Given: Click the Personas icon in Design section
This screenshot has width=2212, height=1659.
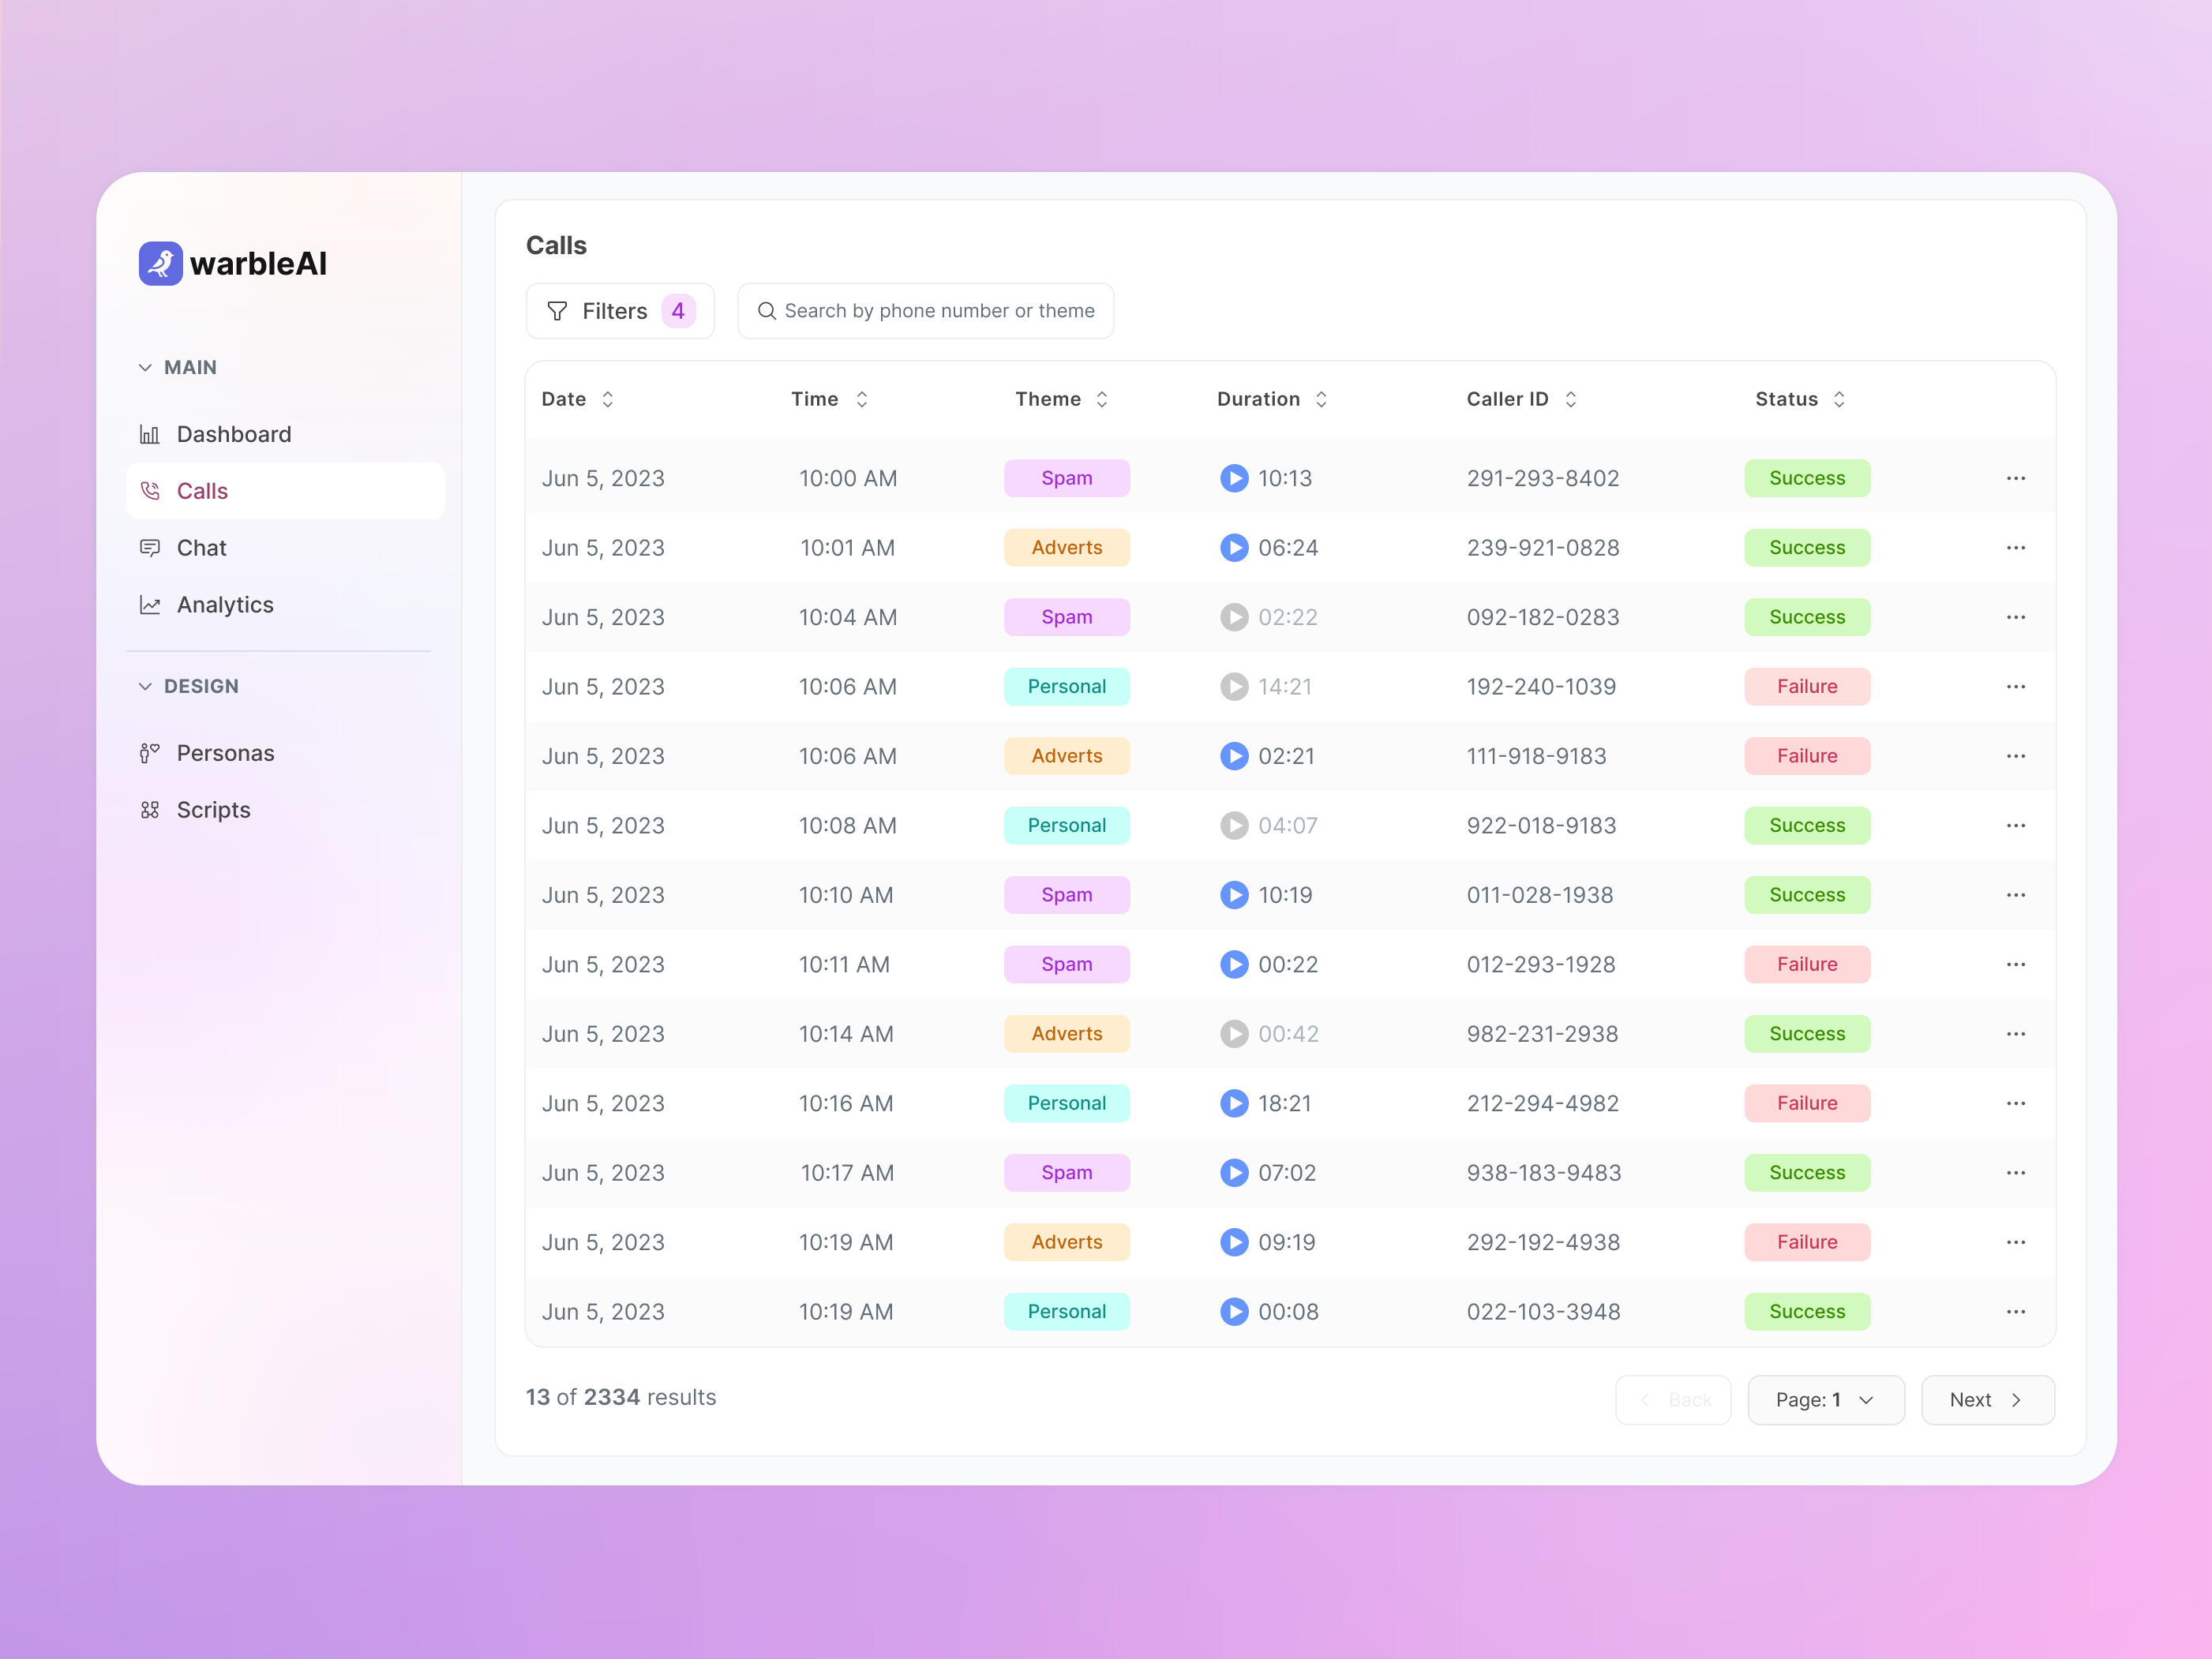Looking at the screenshot, I should click(x=151, y=752).
